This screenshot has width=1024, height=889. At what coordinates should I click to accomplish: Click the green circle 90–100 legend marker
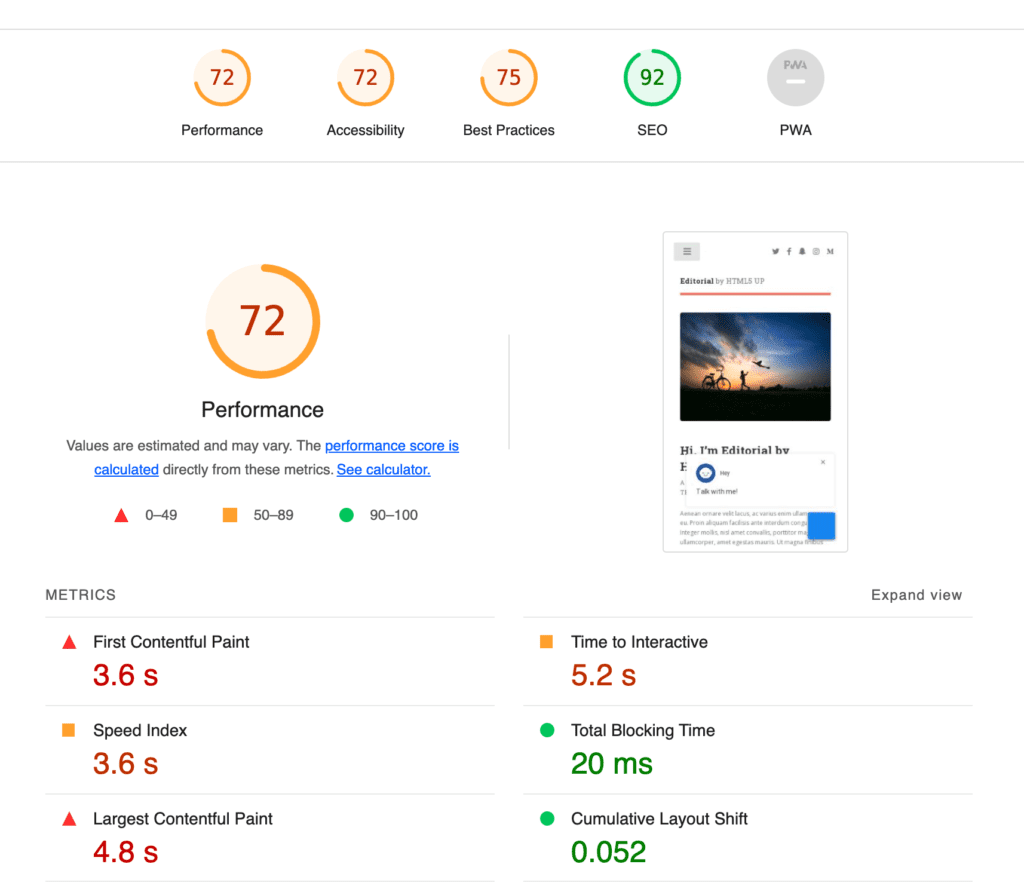(x=346, y=515)
